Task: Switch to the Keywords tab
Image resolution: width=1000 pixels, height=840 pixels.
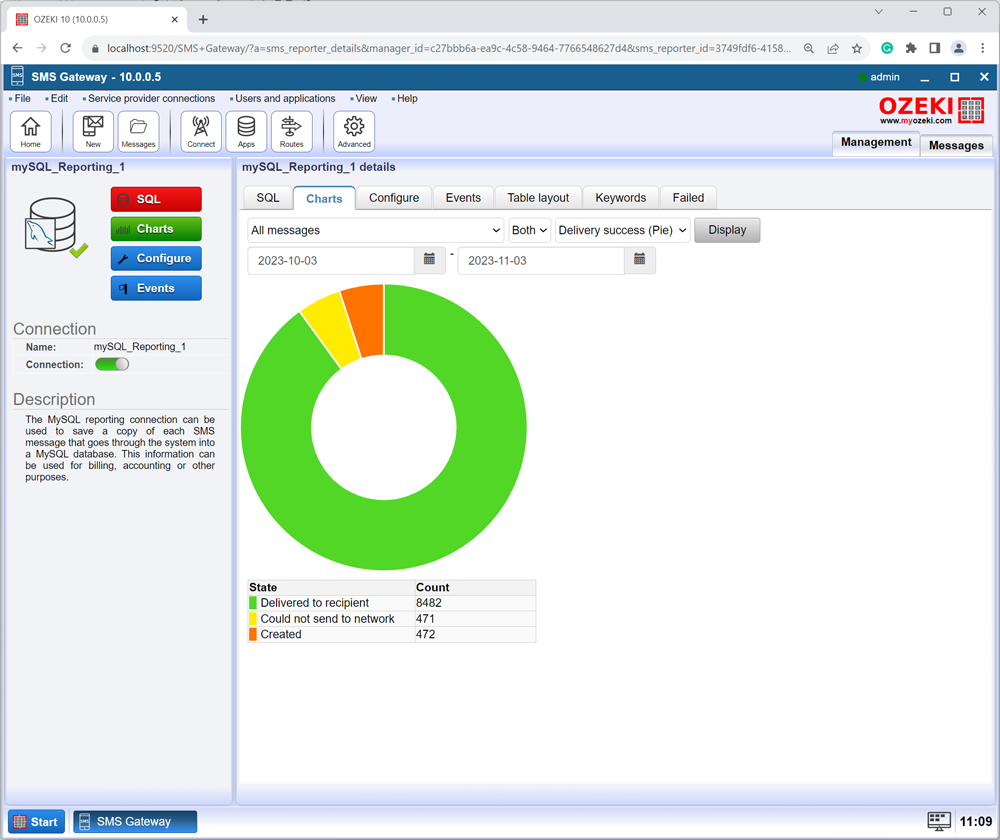Action: click(621, 198)
